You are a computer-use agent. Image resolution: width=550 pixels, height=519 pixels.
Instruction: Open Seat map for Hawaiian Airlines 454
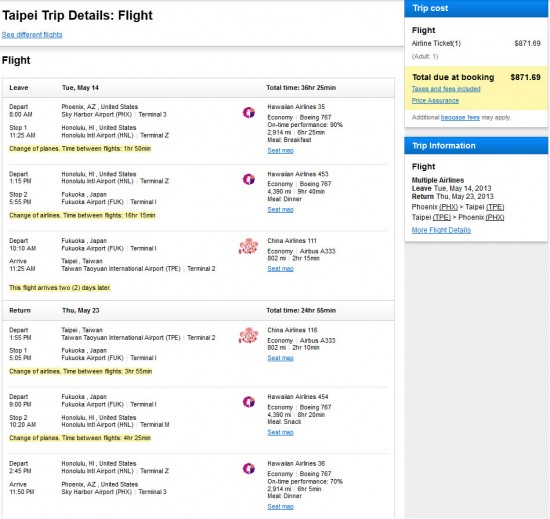(x=280, y=432)
